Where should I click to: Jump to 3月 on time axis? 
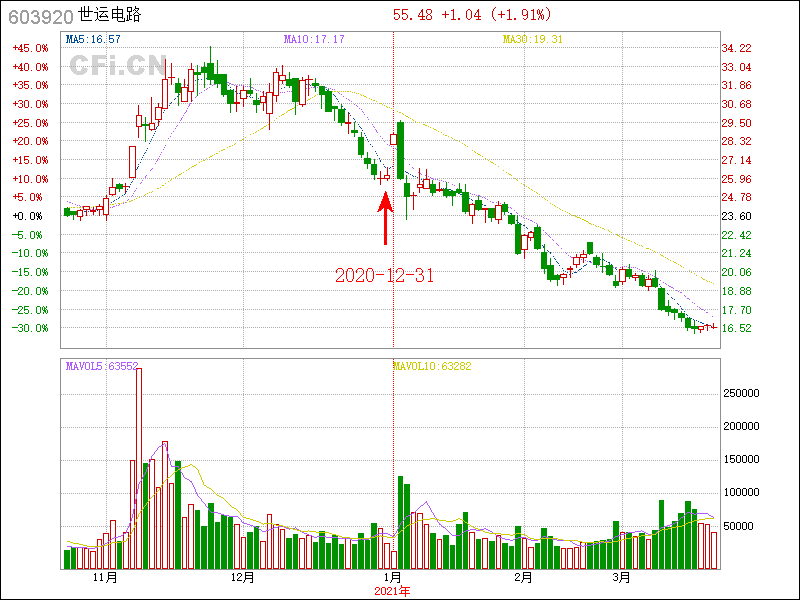click(621, 578)
